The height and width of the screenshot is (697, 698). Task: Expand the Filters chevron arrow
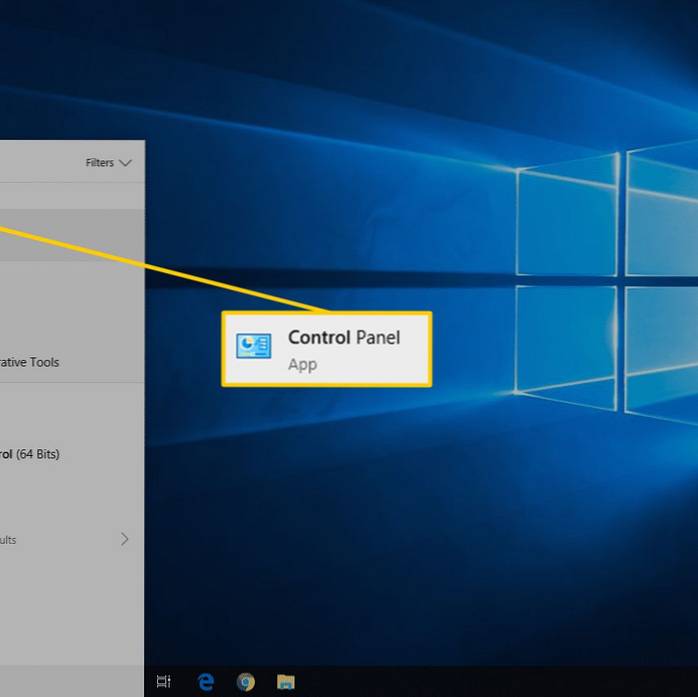point(125,162)
